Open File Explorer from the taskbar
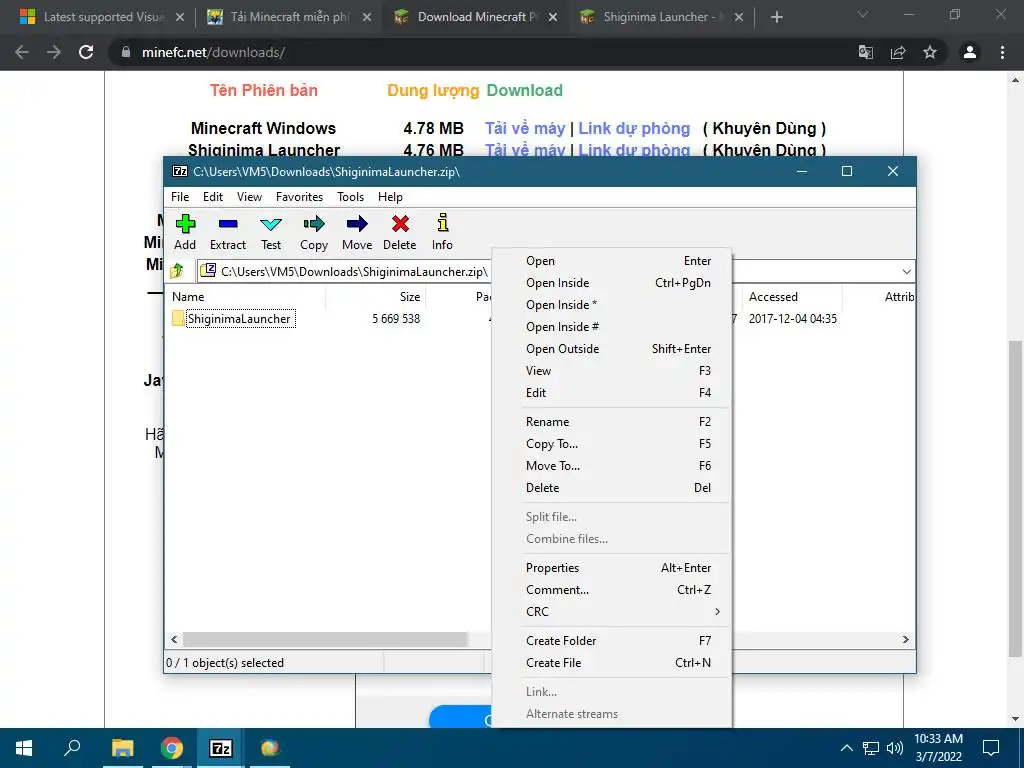1024x768 pixels. [x=123, y=748]
